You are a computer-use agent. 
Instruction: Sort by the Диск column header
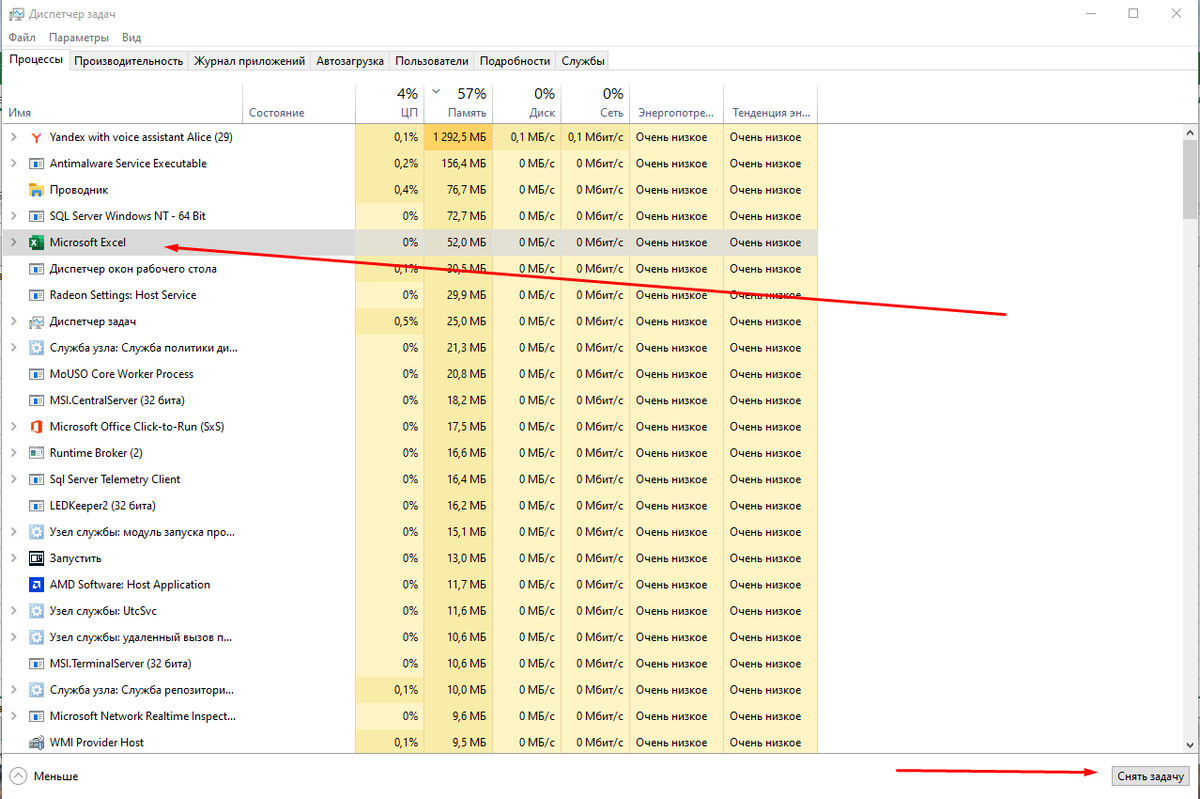click(527, 103)
